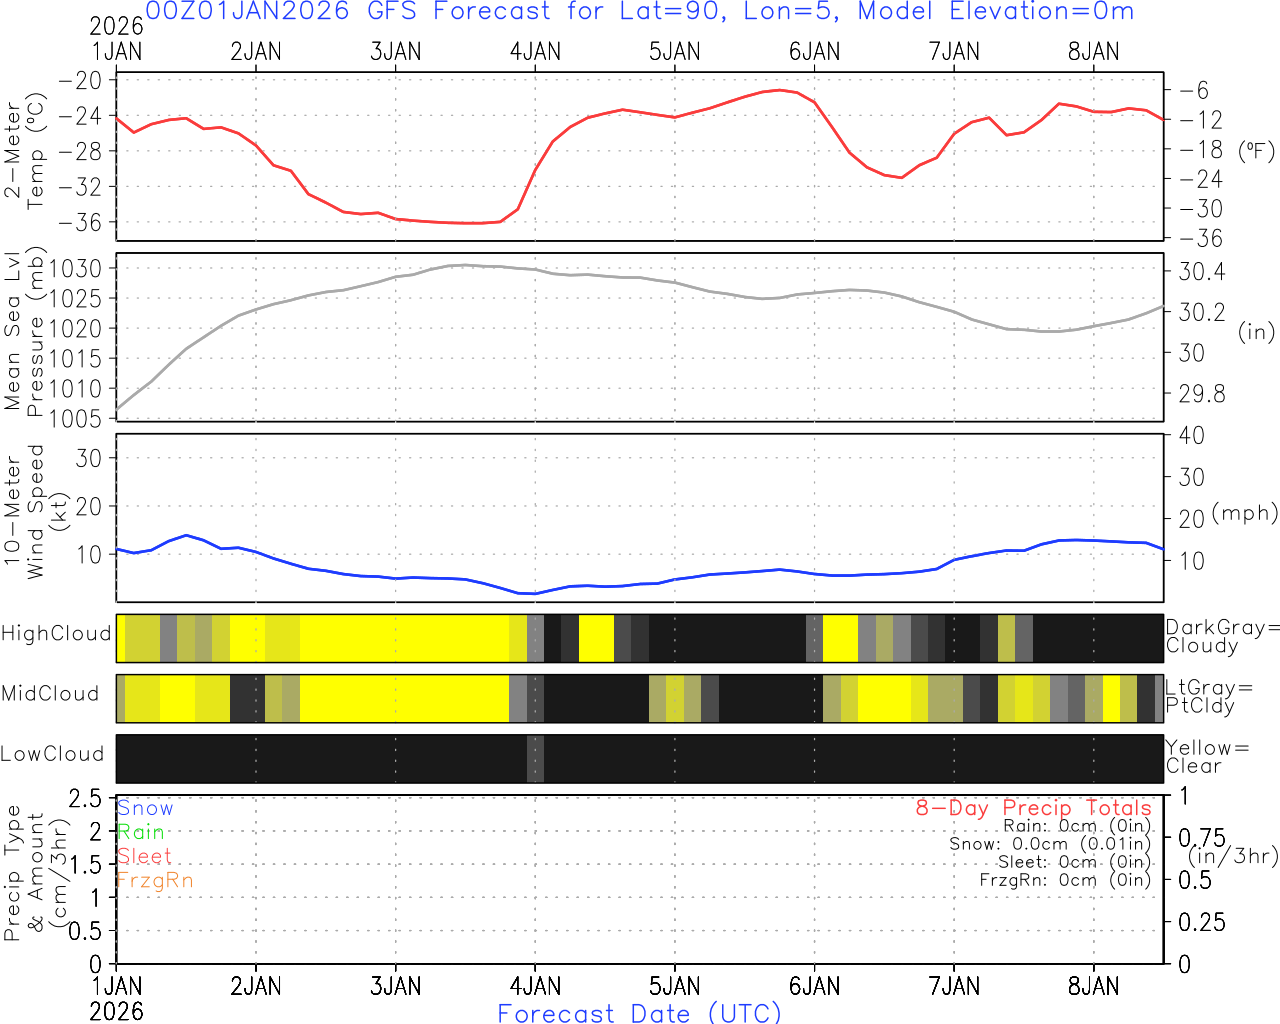The height and width of the screenshot is (1024, 1280).
Task: Click the 8-Day Precip Totals heading
Action: (x=1033, y=808)
